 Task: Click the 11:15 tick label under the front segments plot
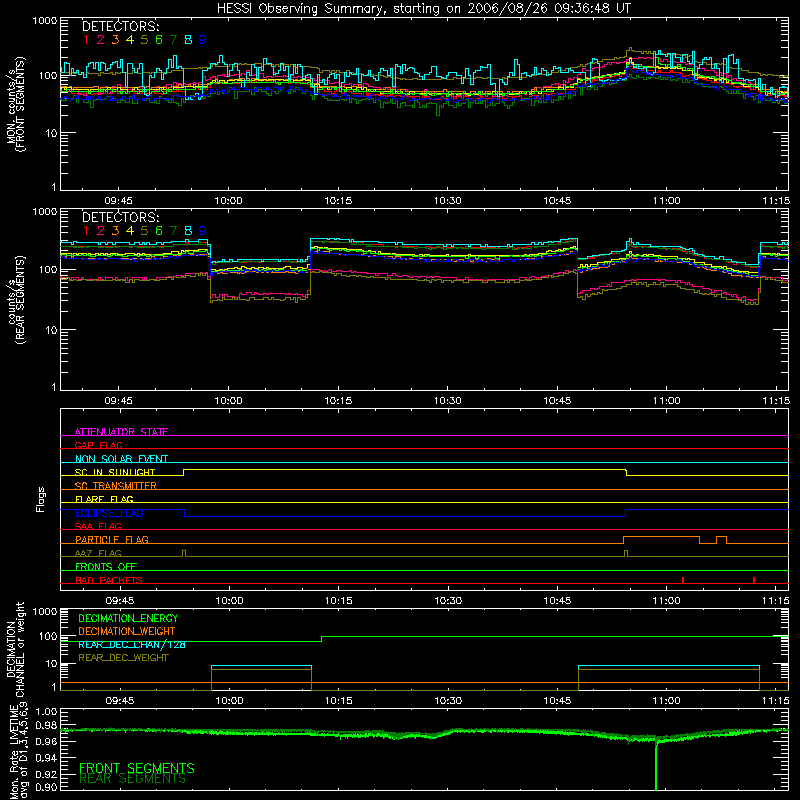coord(776,201)
